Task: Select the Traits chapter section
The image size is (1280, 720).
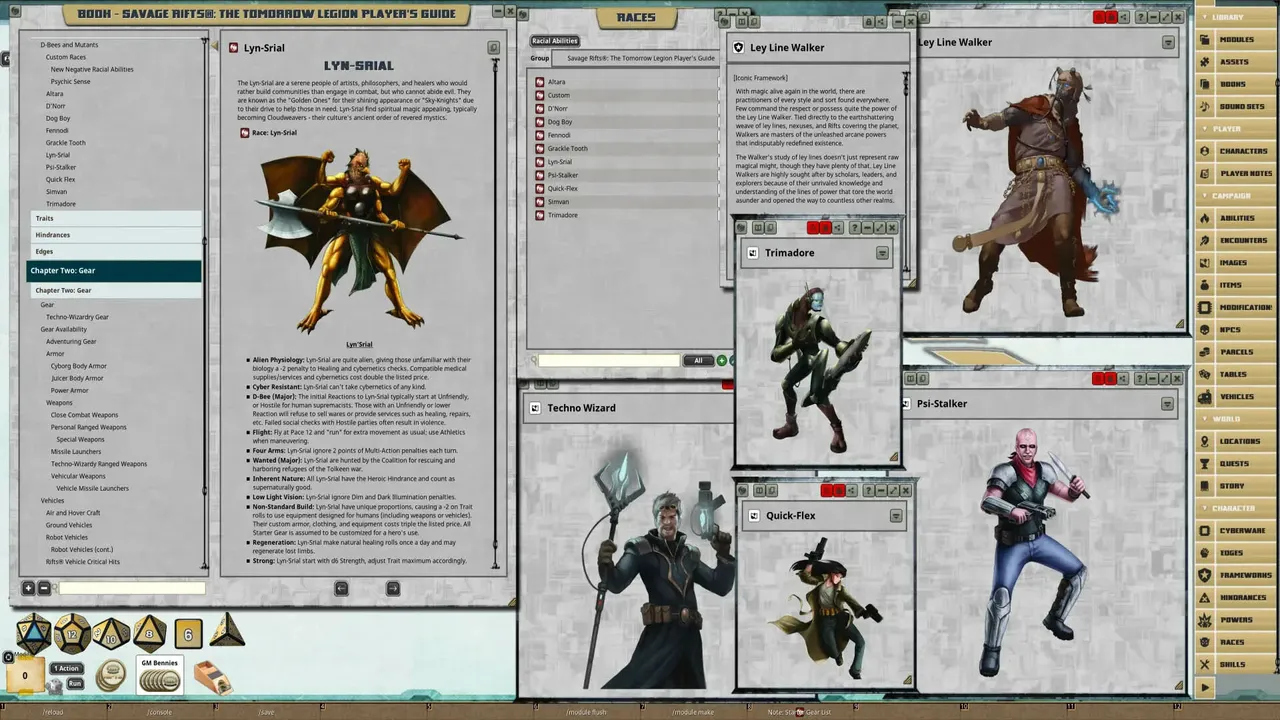Action: (x=115, y=218)
